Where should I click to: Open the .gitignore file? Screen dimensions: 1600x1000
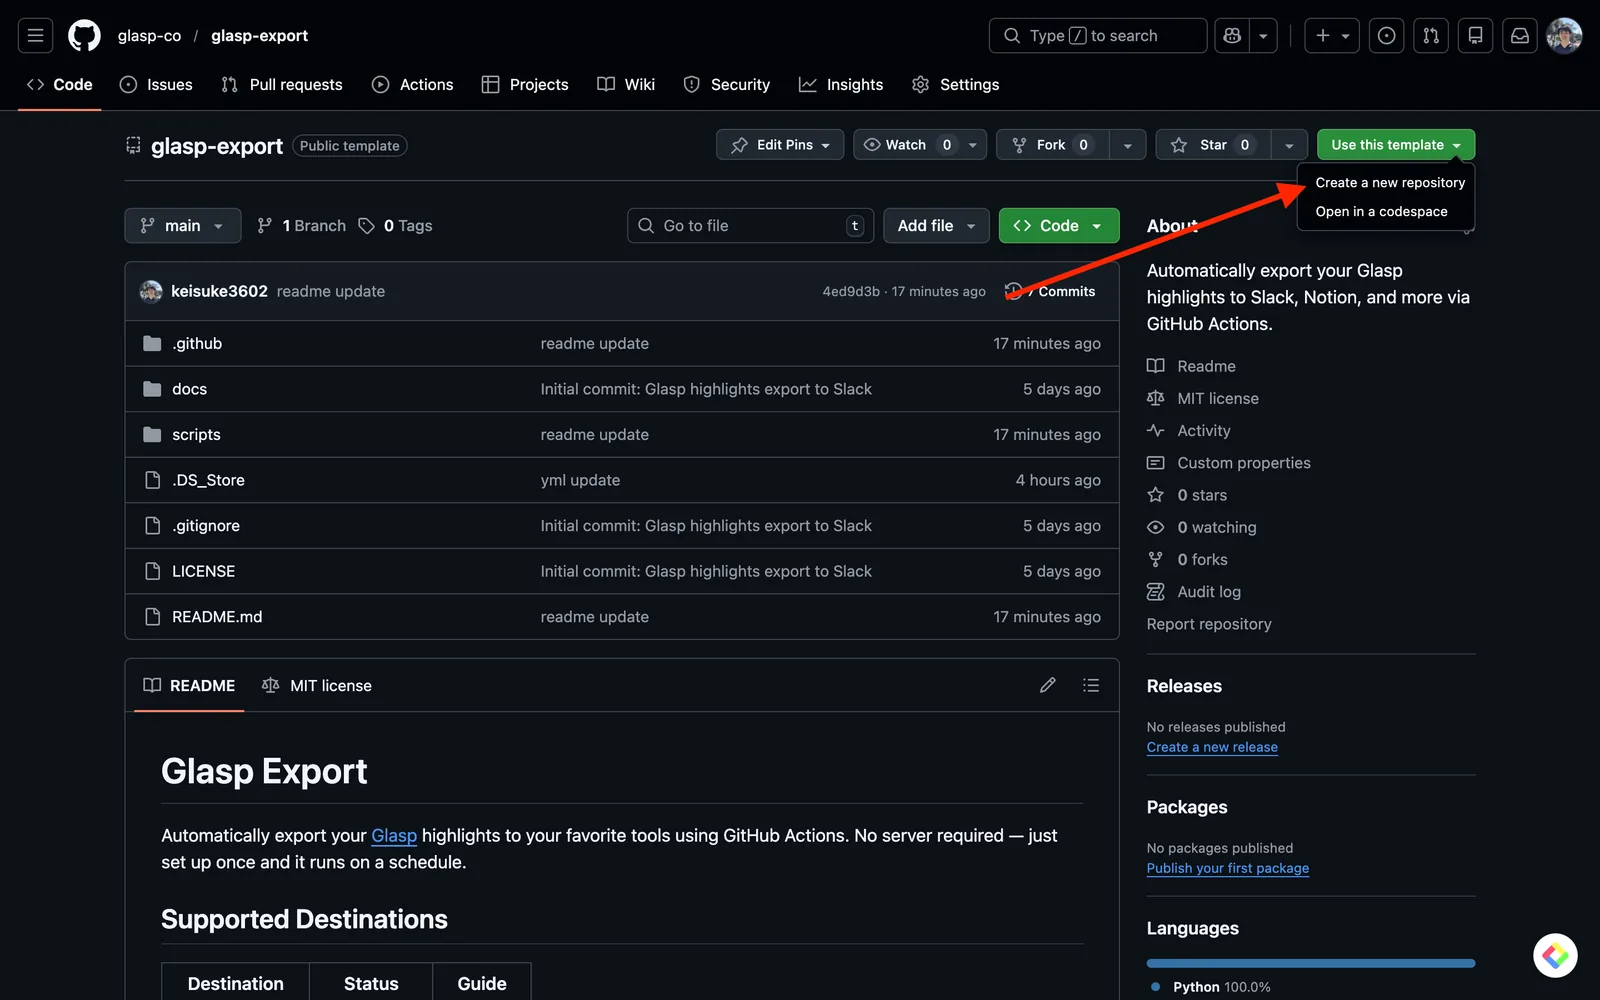pyautogui.click(x=206, y=526)
